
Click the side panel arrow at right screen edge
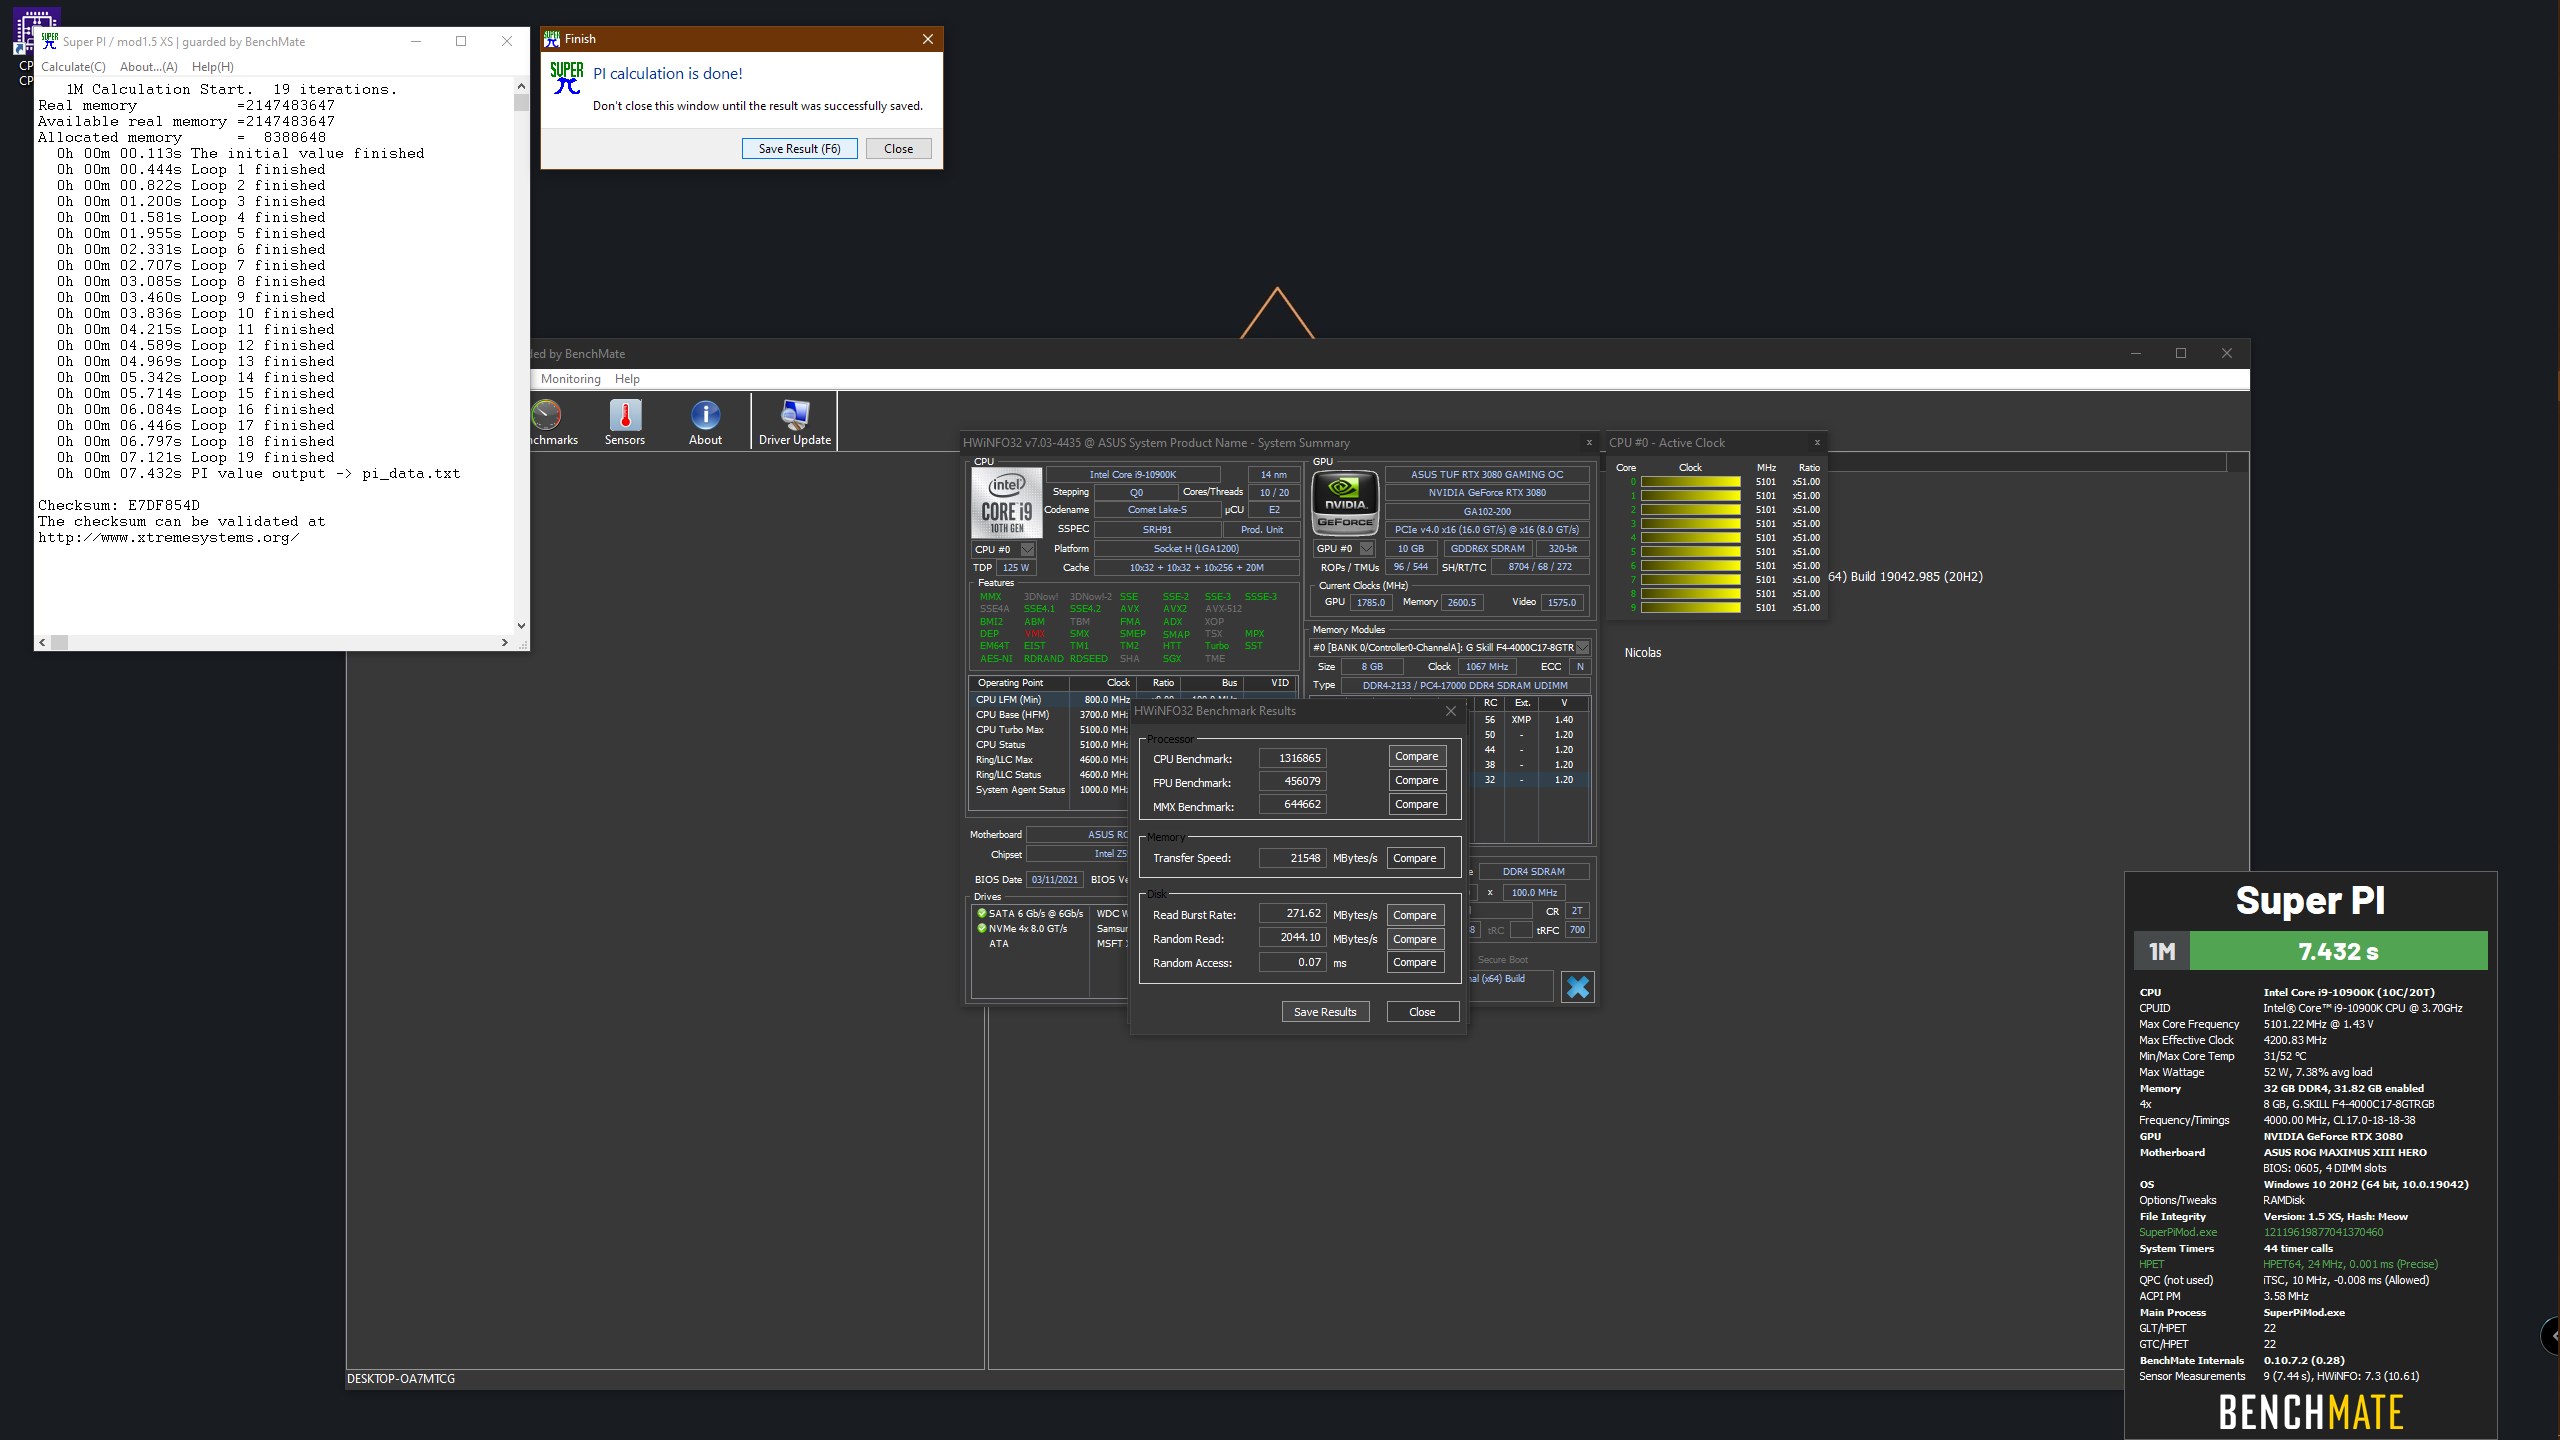click(2551, 1335)
